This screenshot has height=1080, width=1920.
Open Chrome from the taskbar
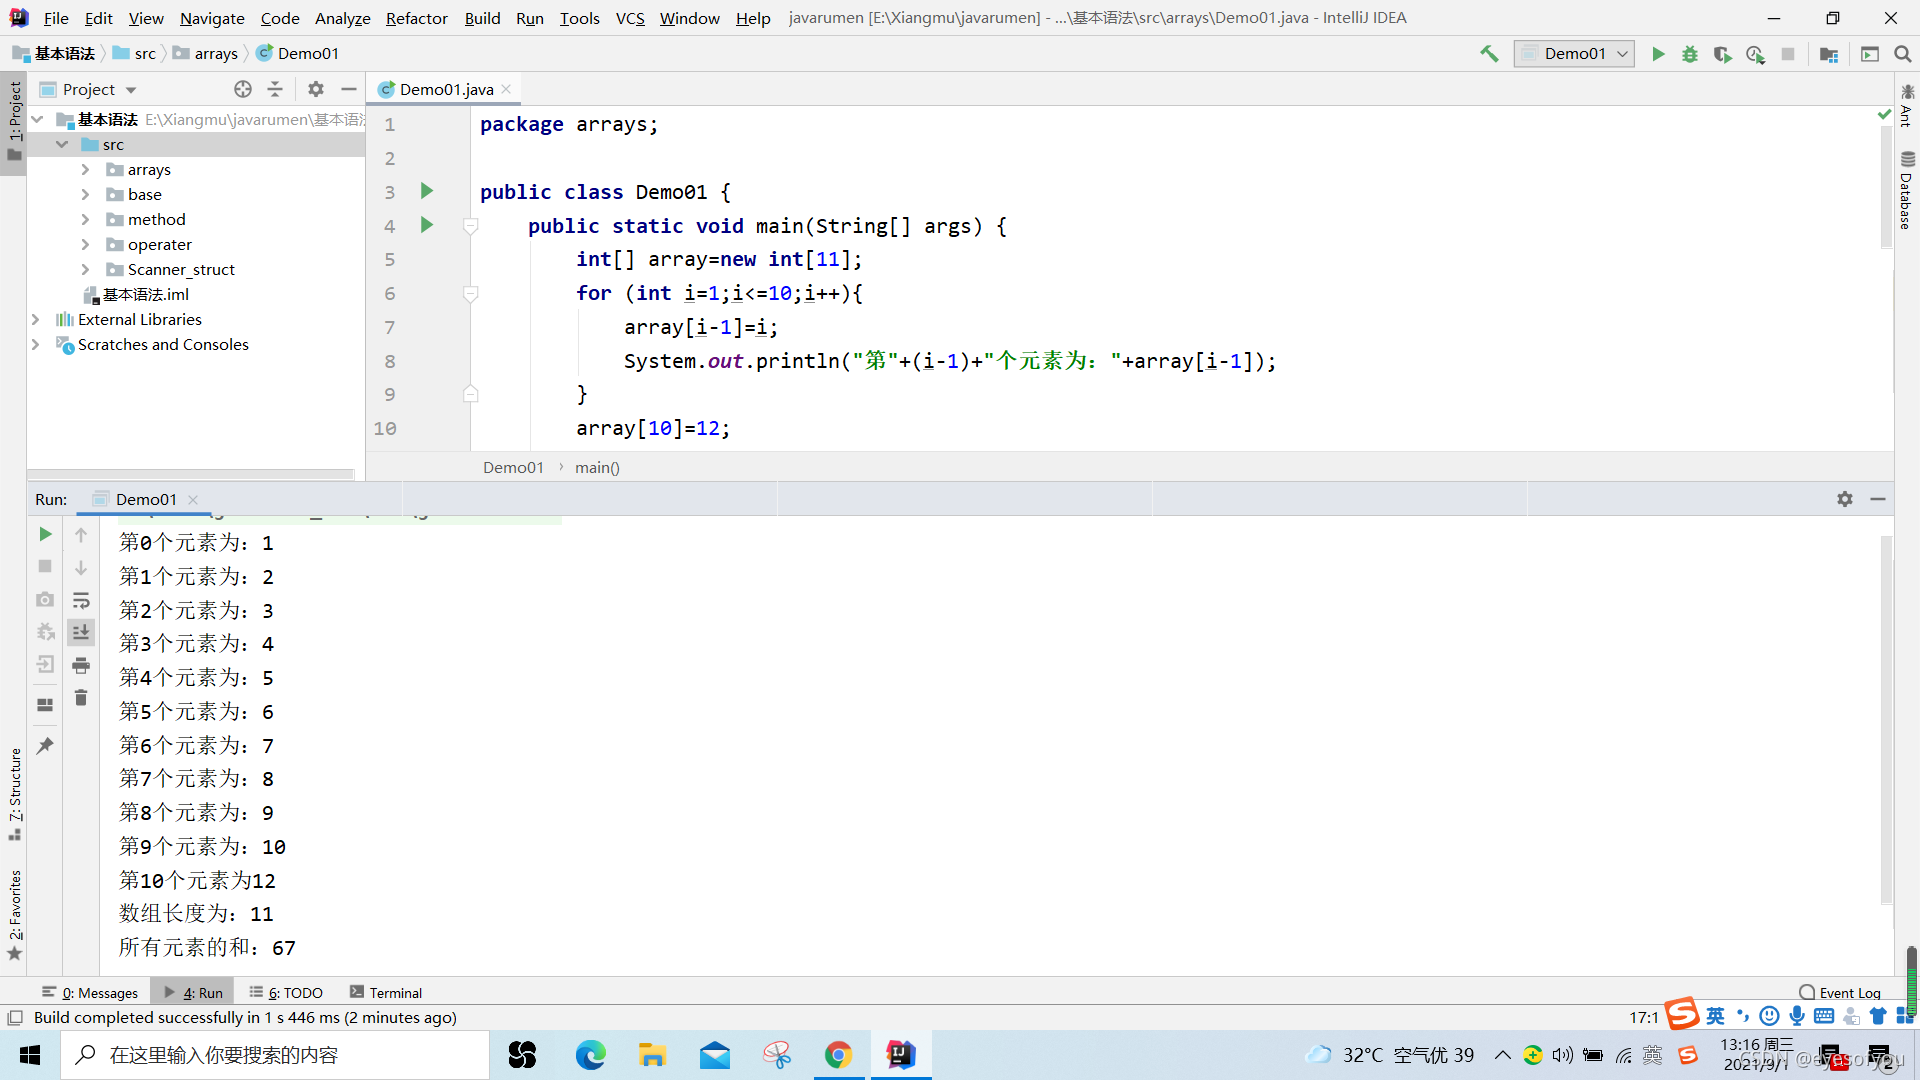(x=838, y=1055)
